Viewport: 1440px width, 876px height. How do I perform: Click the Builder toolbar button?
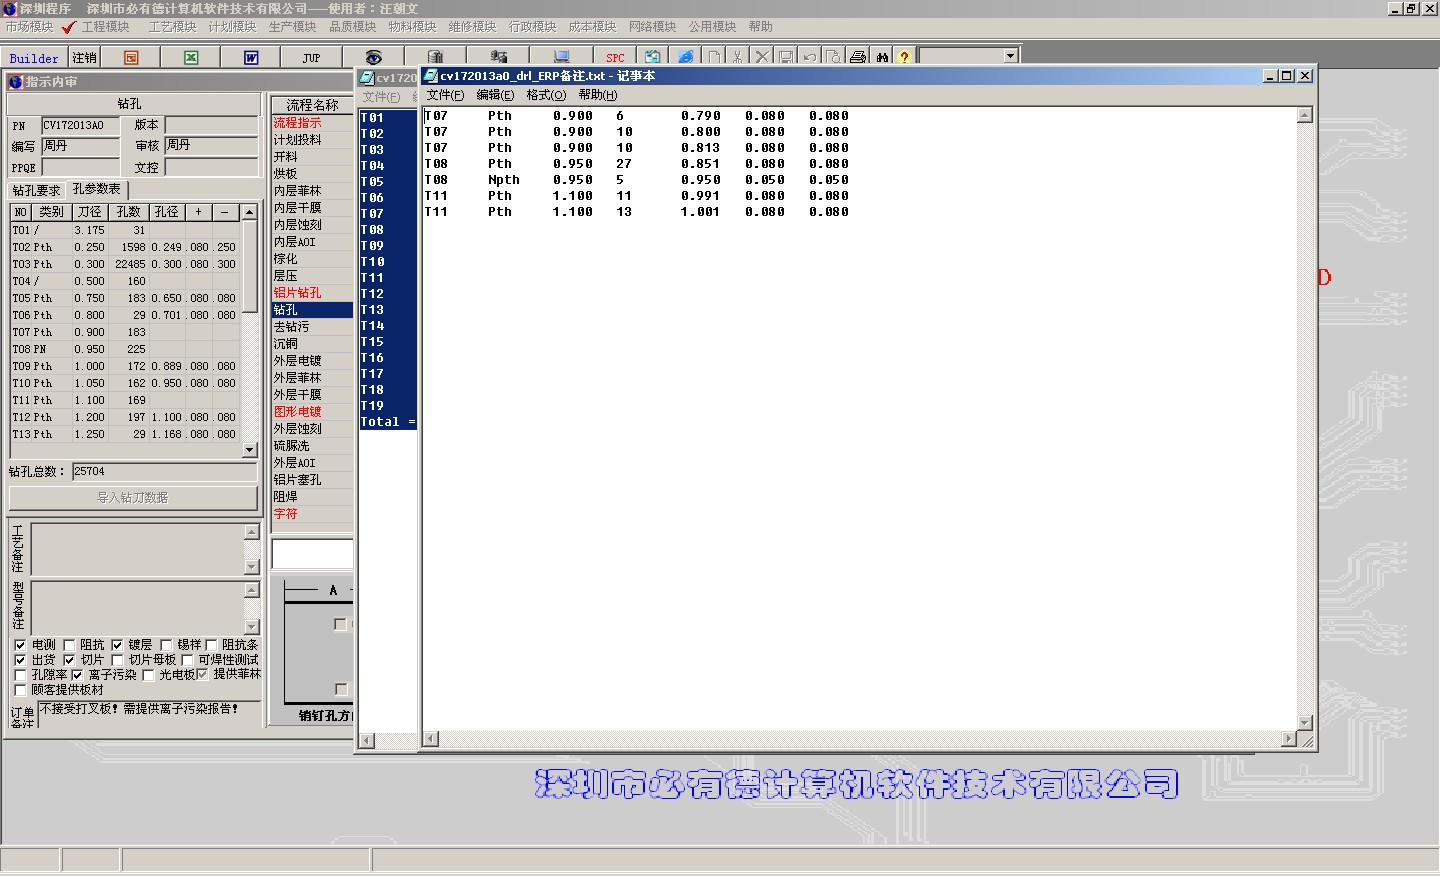pos(34,58)
